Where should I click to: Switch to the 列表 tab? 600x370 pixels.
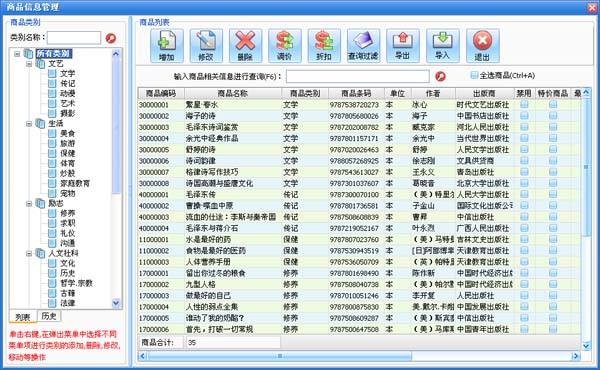click(x=23, y=317)
